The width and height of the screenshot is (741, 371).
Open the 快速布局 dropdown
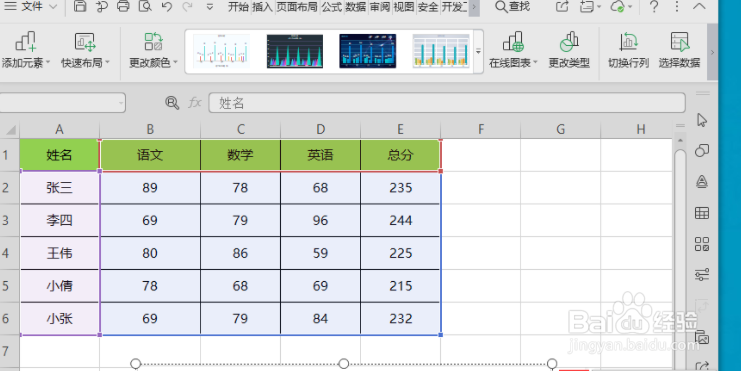(85, 50)
